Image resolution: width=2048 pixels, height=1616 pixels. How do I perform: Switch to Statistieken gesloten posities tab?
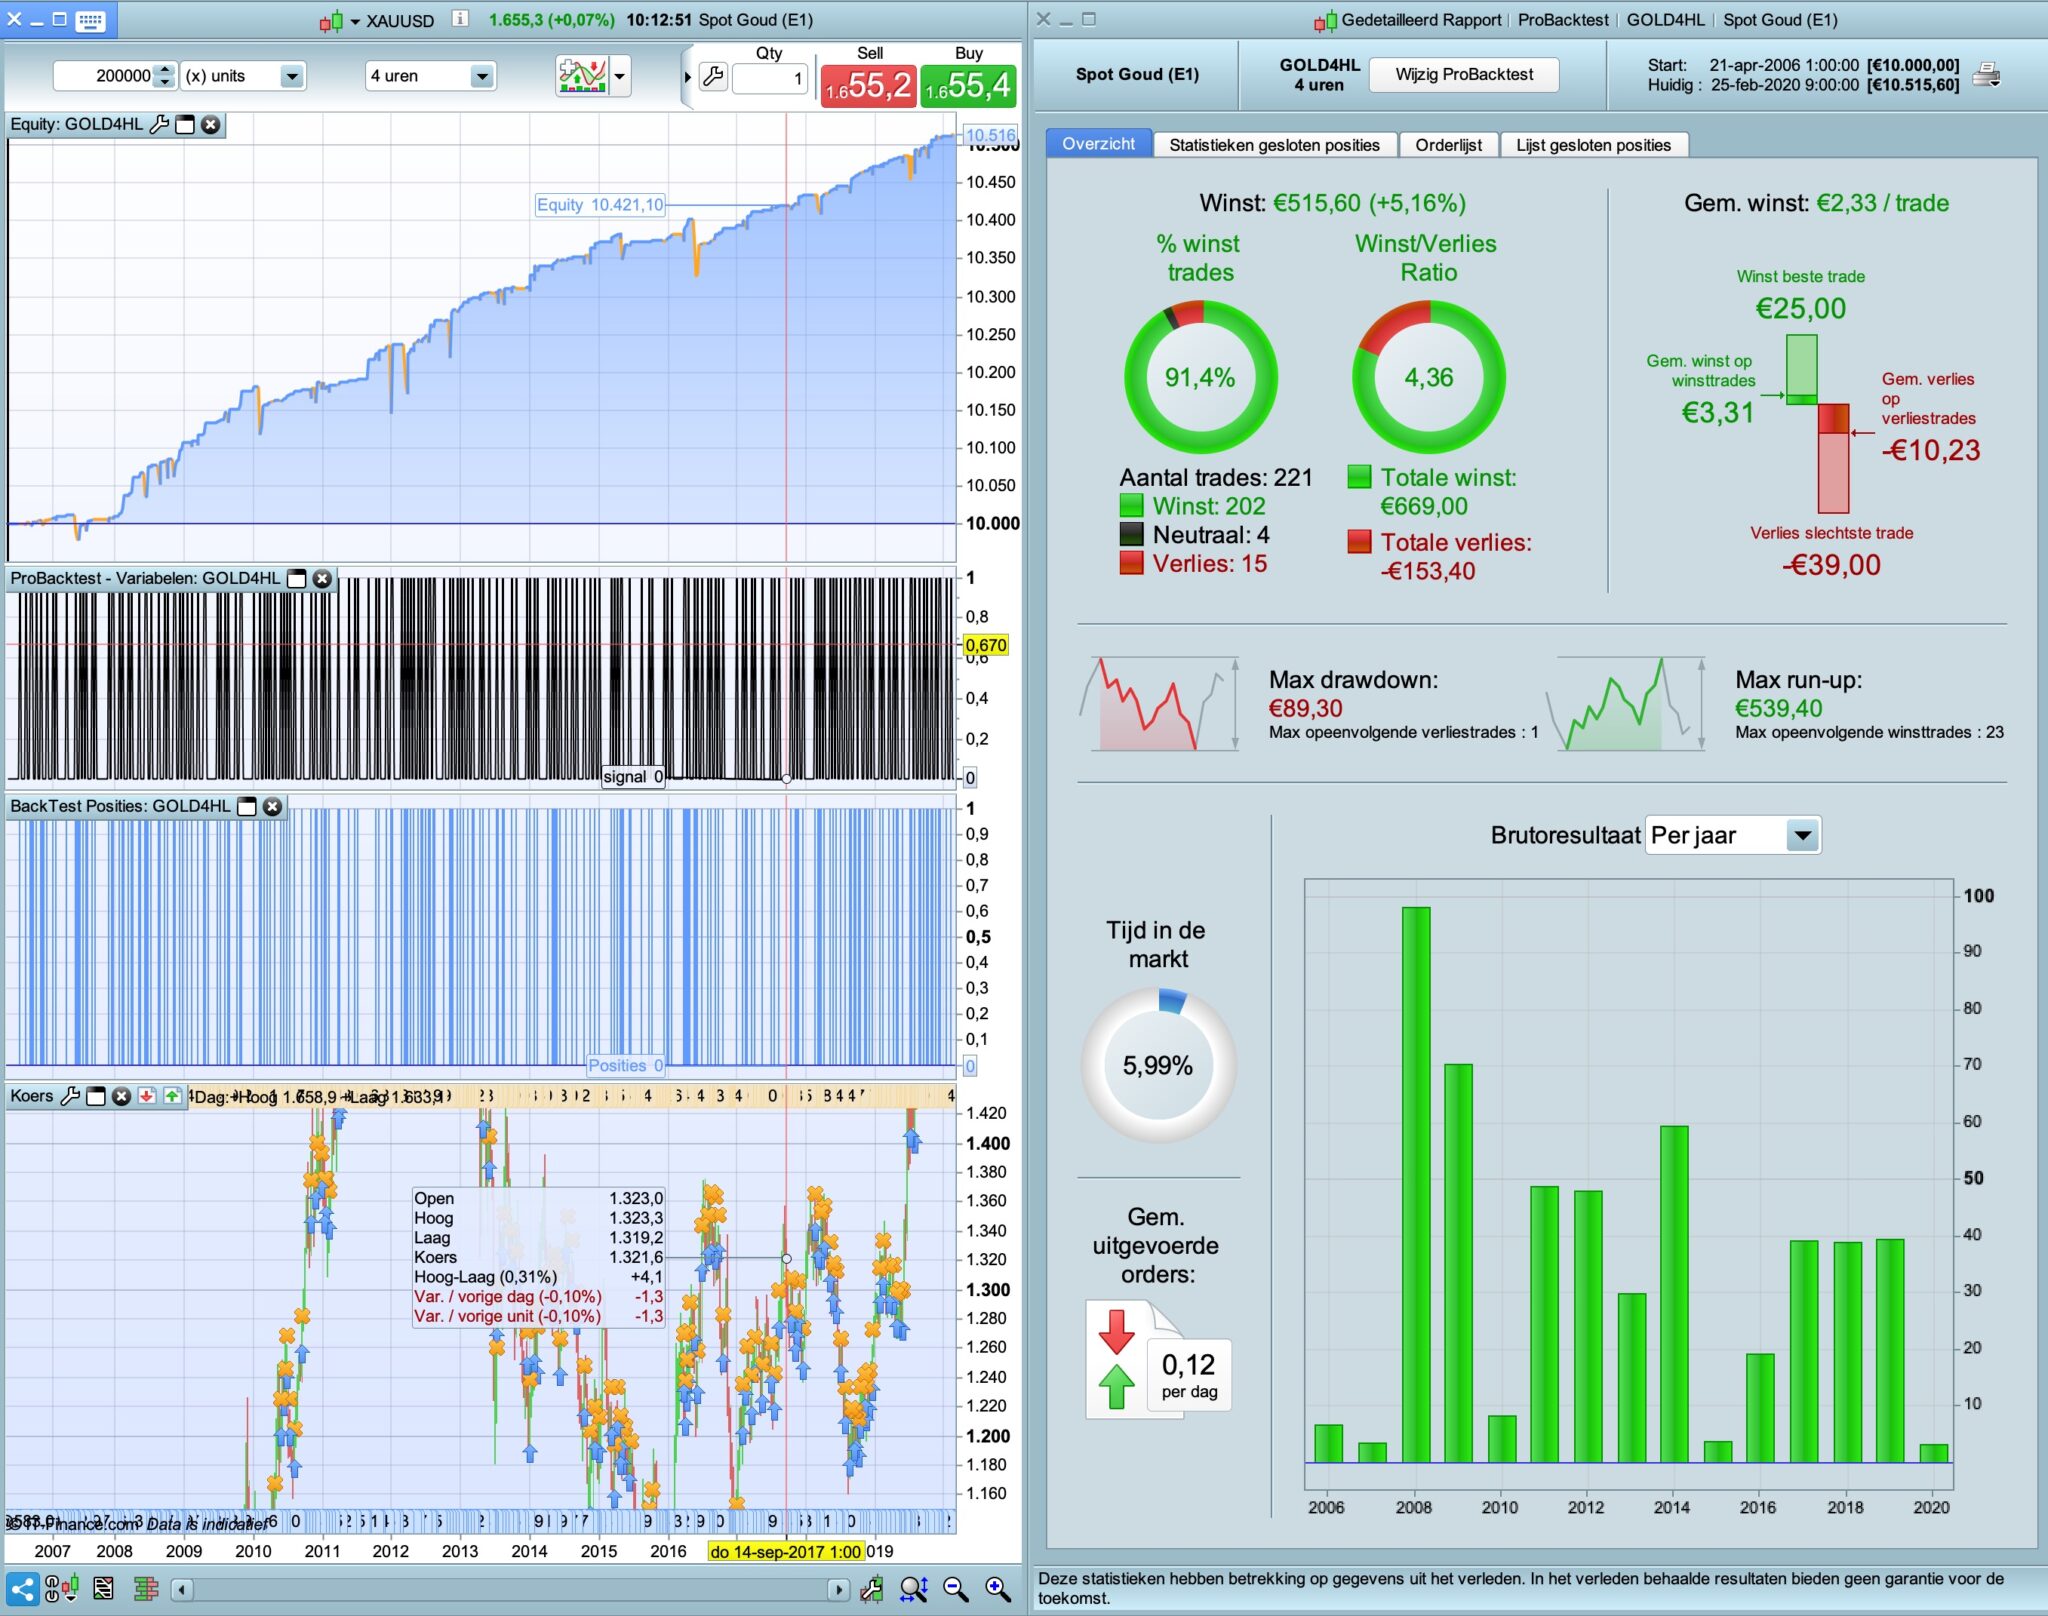point(1274,145)
